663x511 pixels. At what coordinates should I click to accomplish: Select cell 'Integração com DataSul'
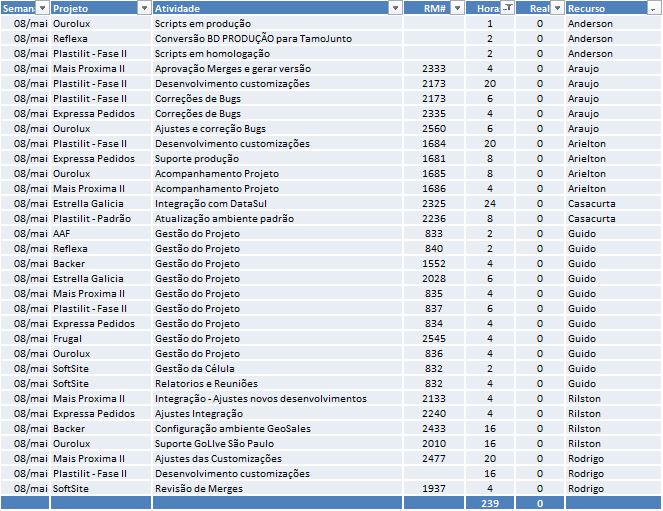[277, 203]
